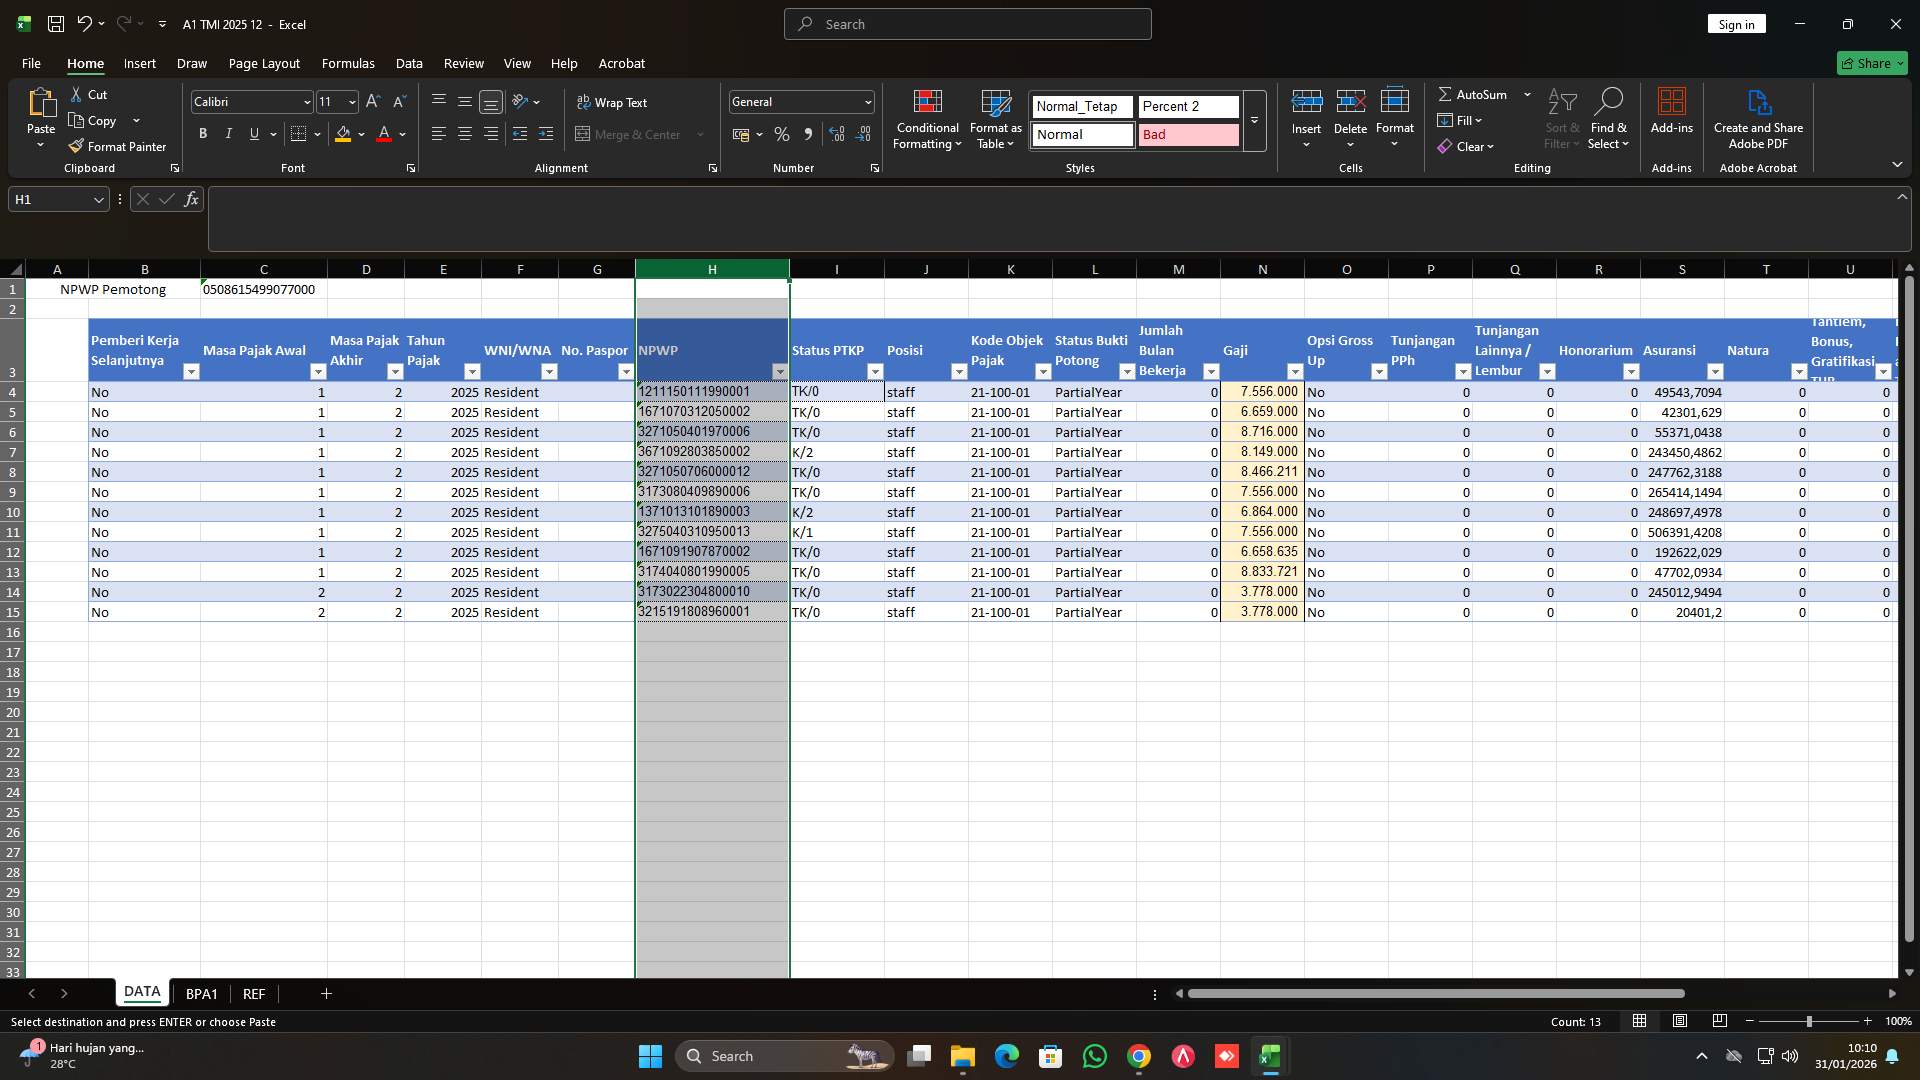The width and height of the screenshot is (1920, 1080).
Task: Click the Share button
Action: [1871, 62]
